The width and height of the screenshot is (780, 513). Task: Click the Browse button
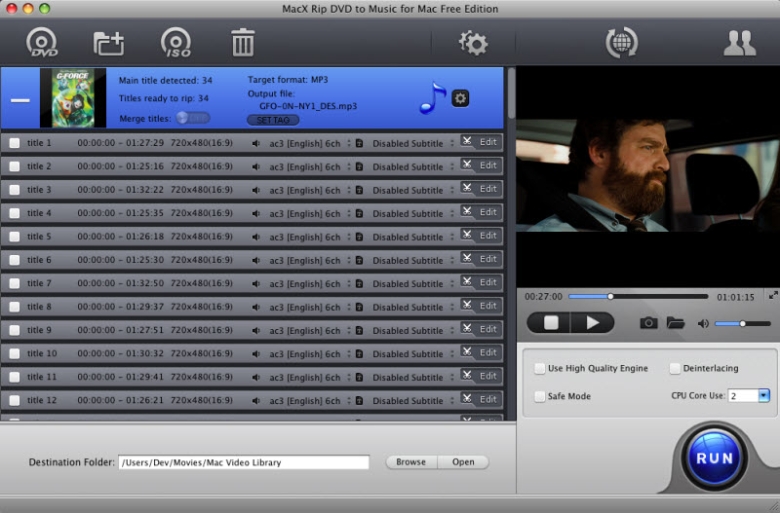pyautogui.click(x=410, y=462)
